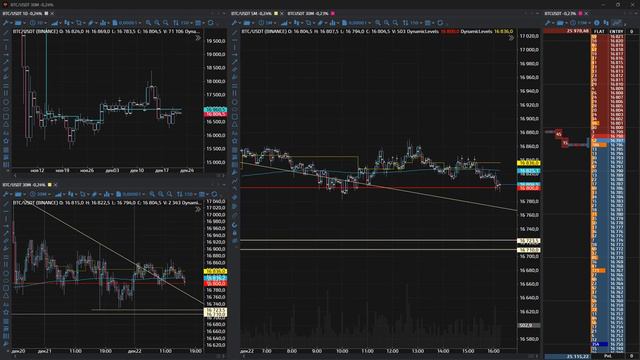Viewport: 640px width, 360px height.
Task: Switch to BTC/USDT 30M tab in center panel
Action: (x=308, y=13)
